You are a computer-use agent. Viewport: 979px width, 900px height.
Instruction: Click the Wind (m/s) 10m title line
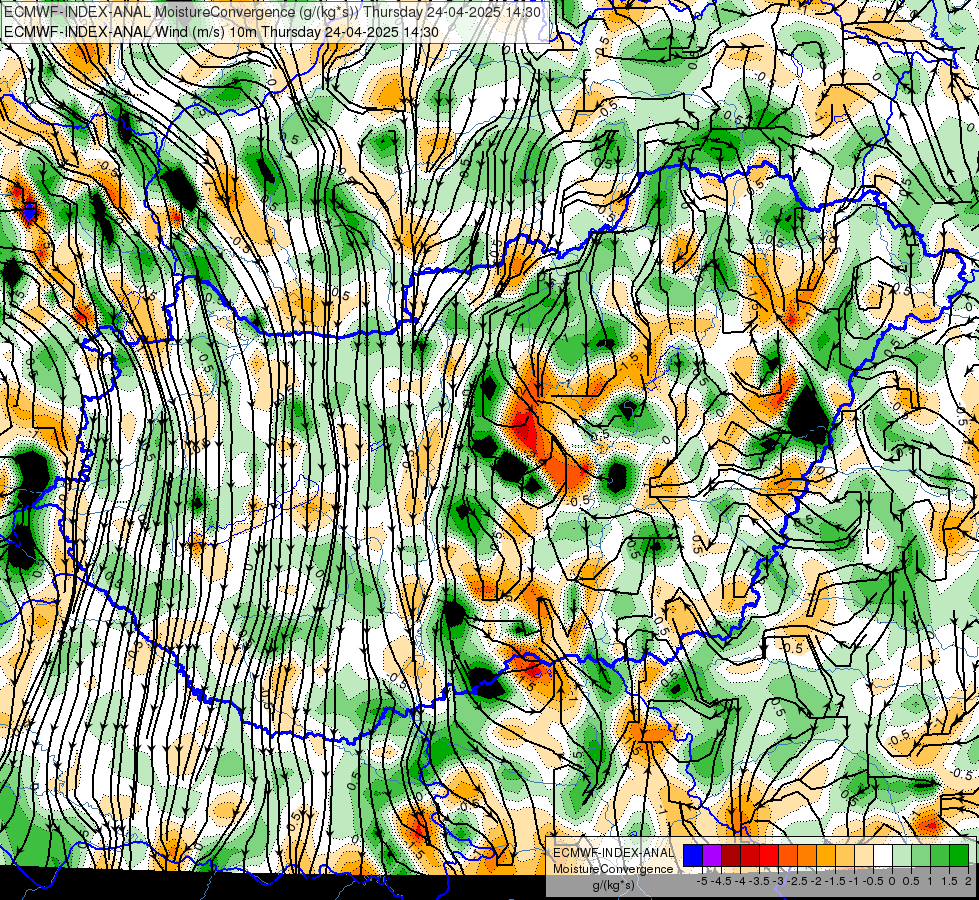221,32
